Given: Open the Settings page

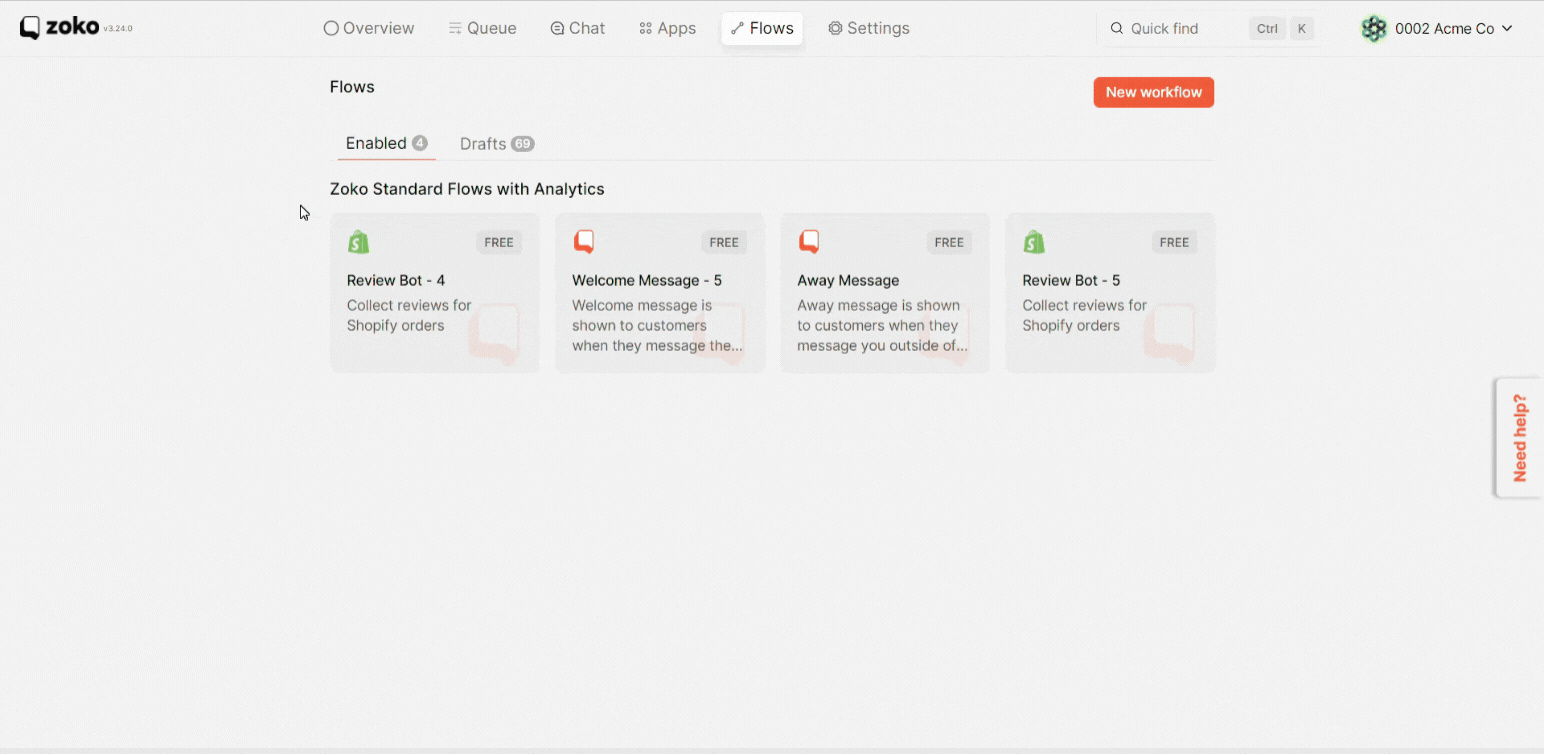Looking at the screenshot, I should click(869, 28).
